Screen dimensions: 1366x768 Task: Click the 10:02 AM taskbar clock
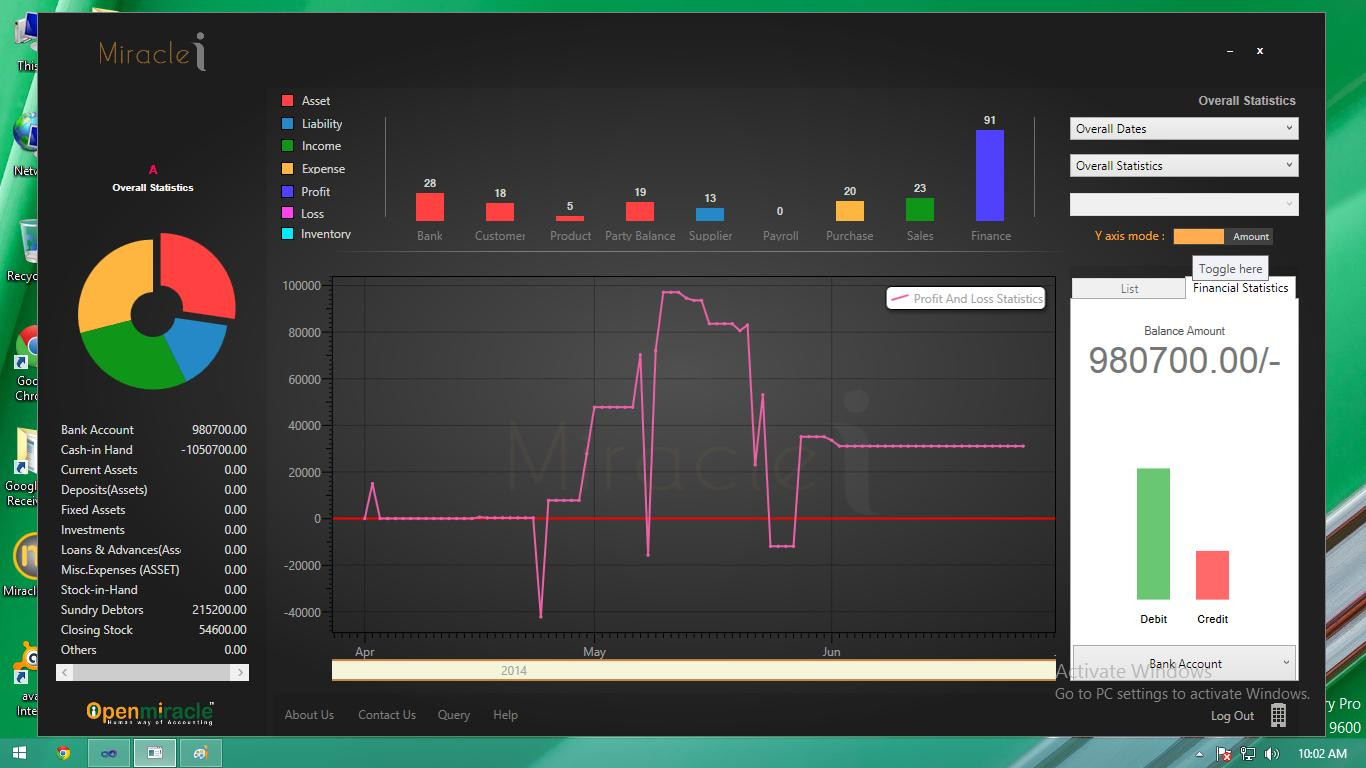pos(1322,754)
